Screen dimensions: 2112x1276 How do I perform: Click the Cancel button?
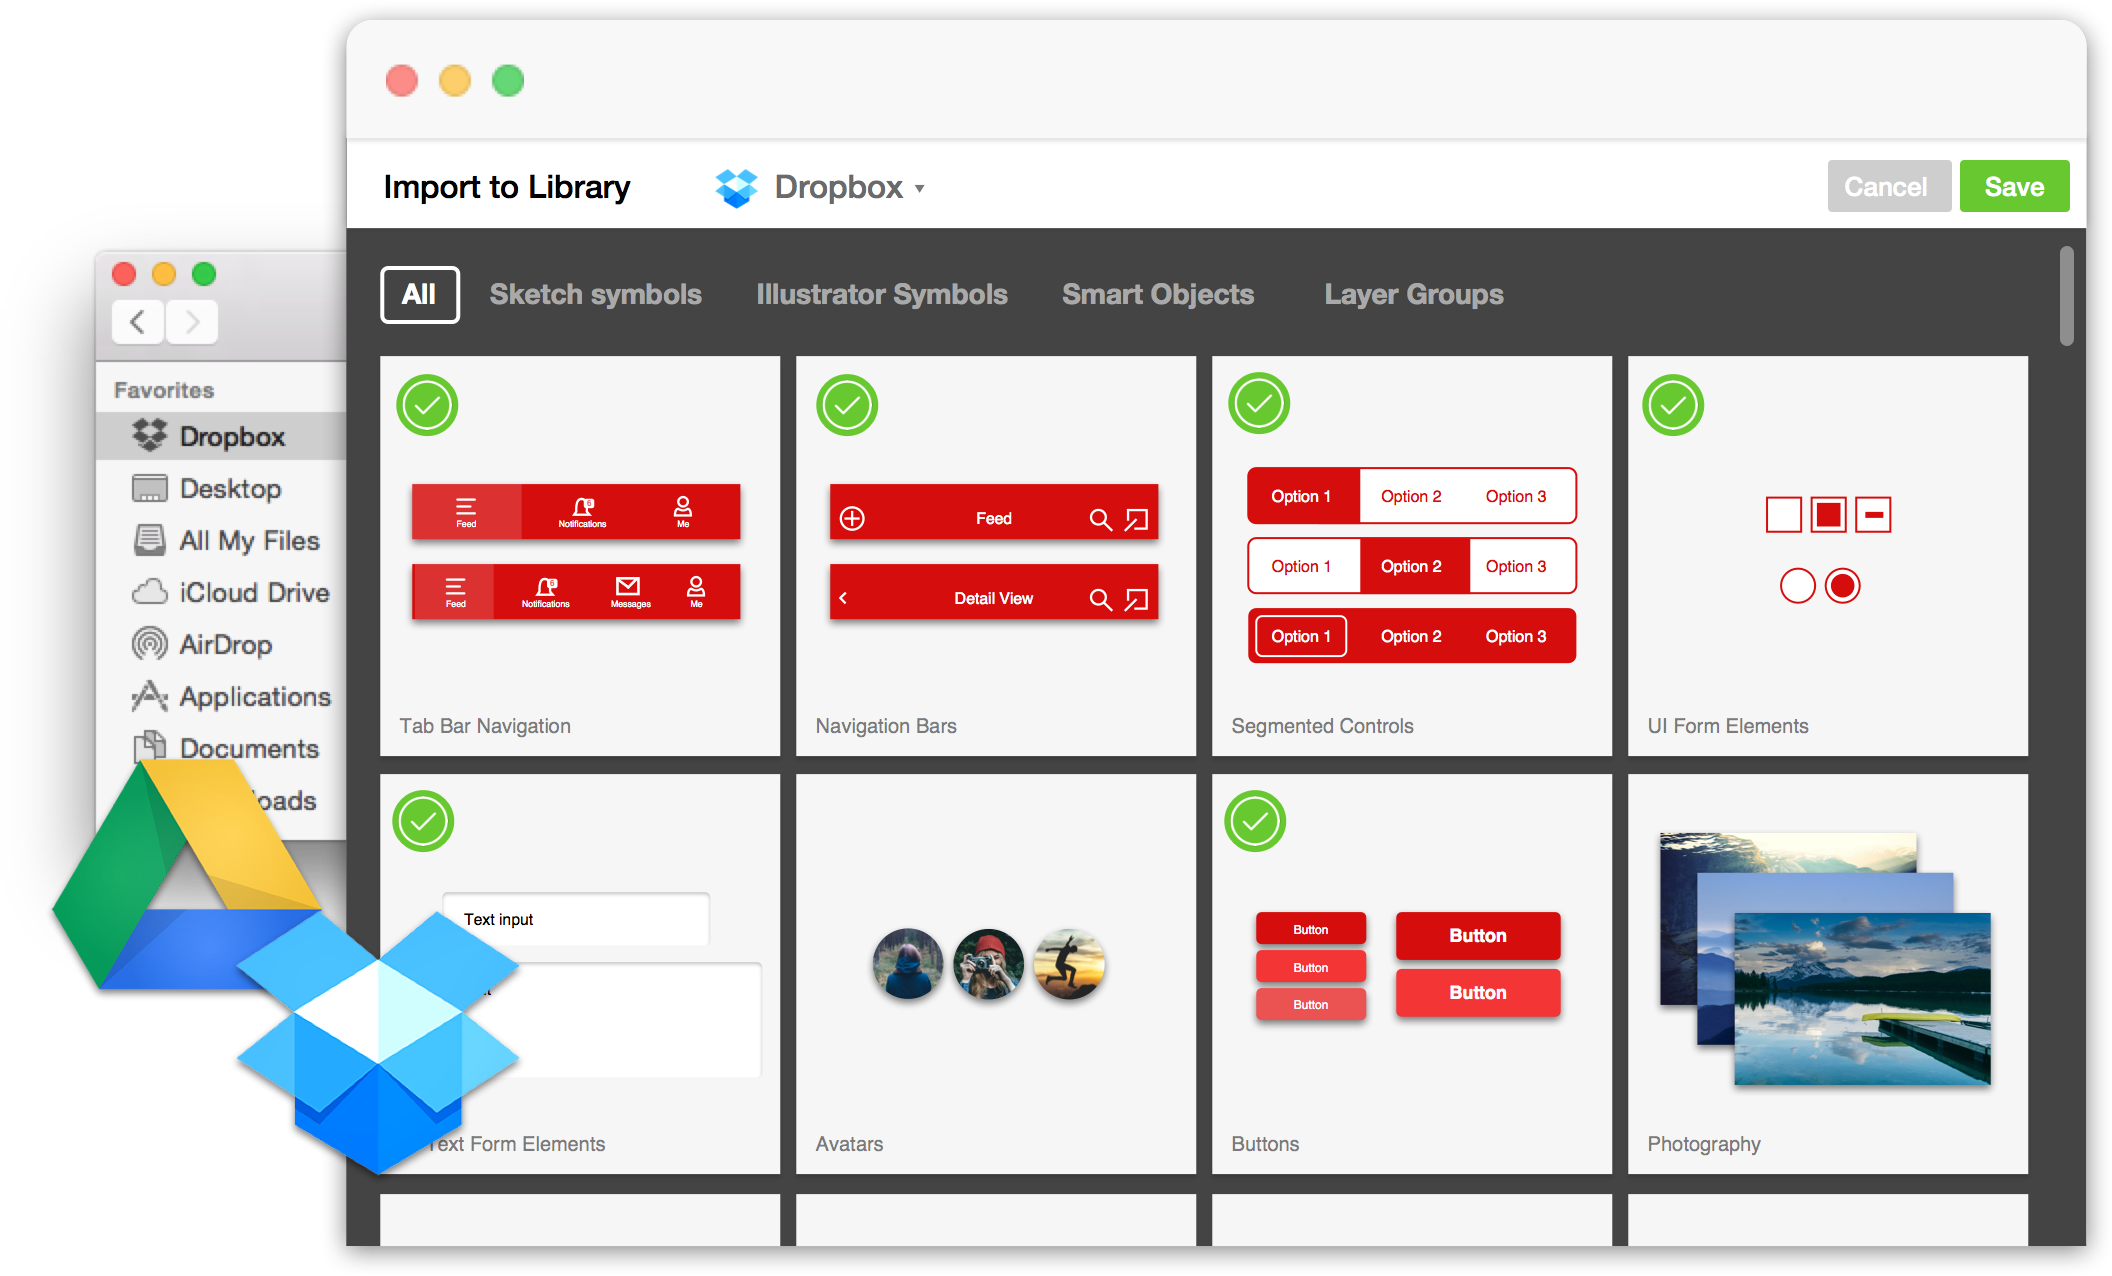[1887, 187]
